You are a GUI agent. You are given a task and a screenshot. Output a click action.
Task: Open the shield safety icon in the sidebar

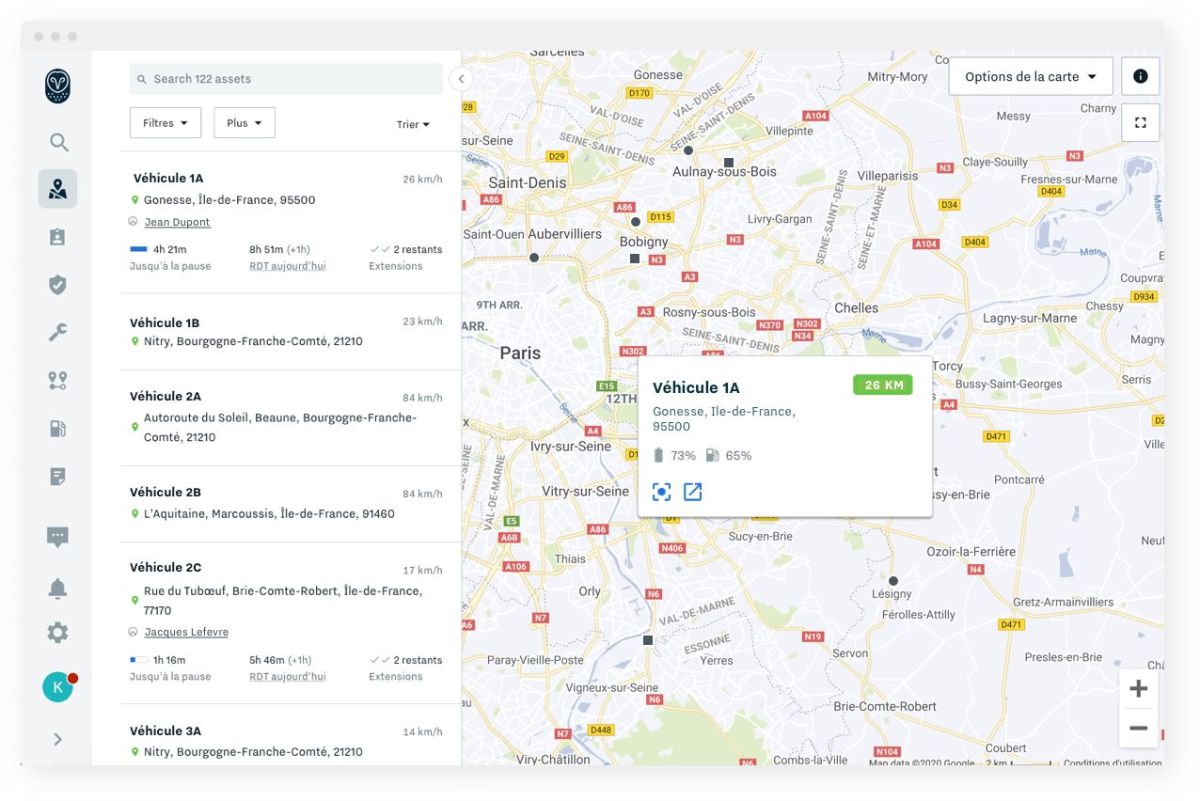pyautogui.click(x=58, y=285)
